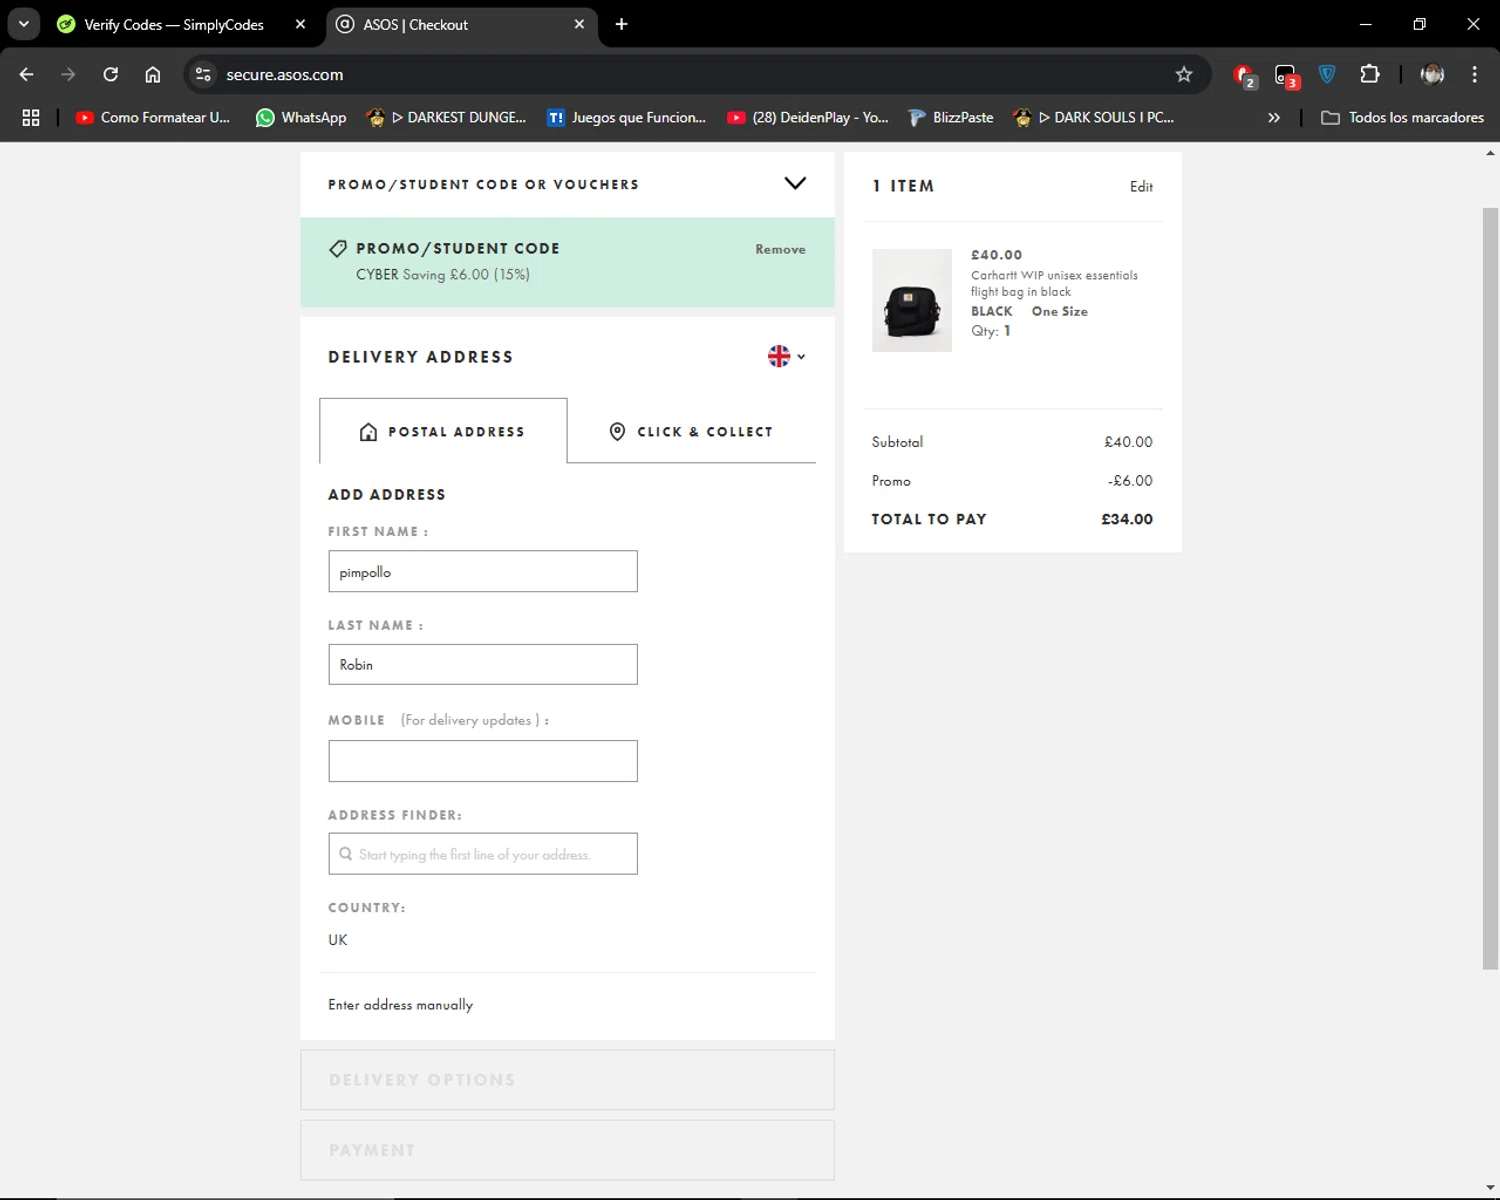Viewport: 1500px width, 1200px height.
Task: Open the extension icon with badge 3
Action: 1287,75
